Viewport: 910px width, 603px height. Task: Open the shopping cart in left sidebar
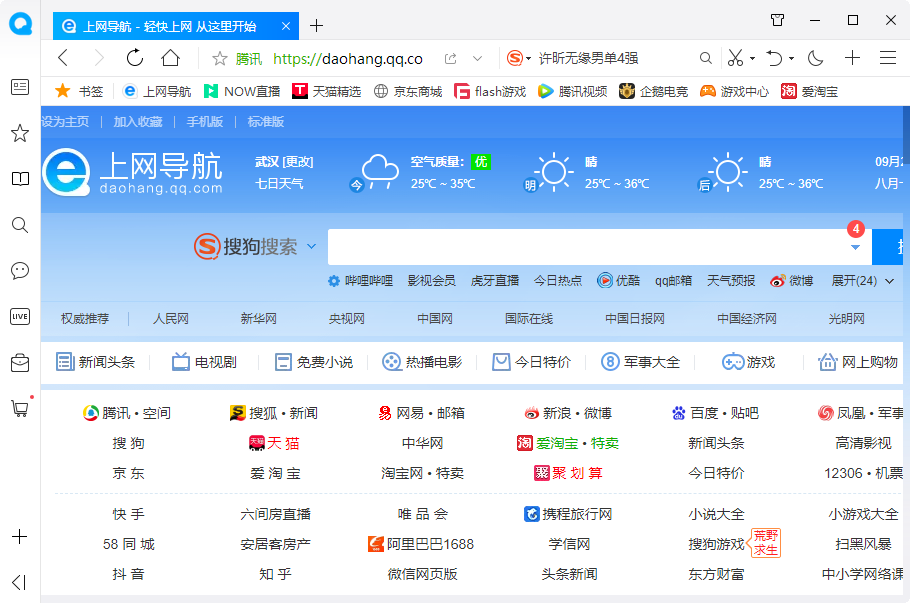(x=19, y=408)
